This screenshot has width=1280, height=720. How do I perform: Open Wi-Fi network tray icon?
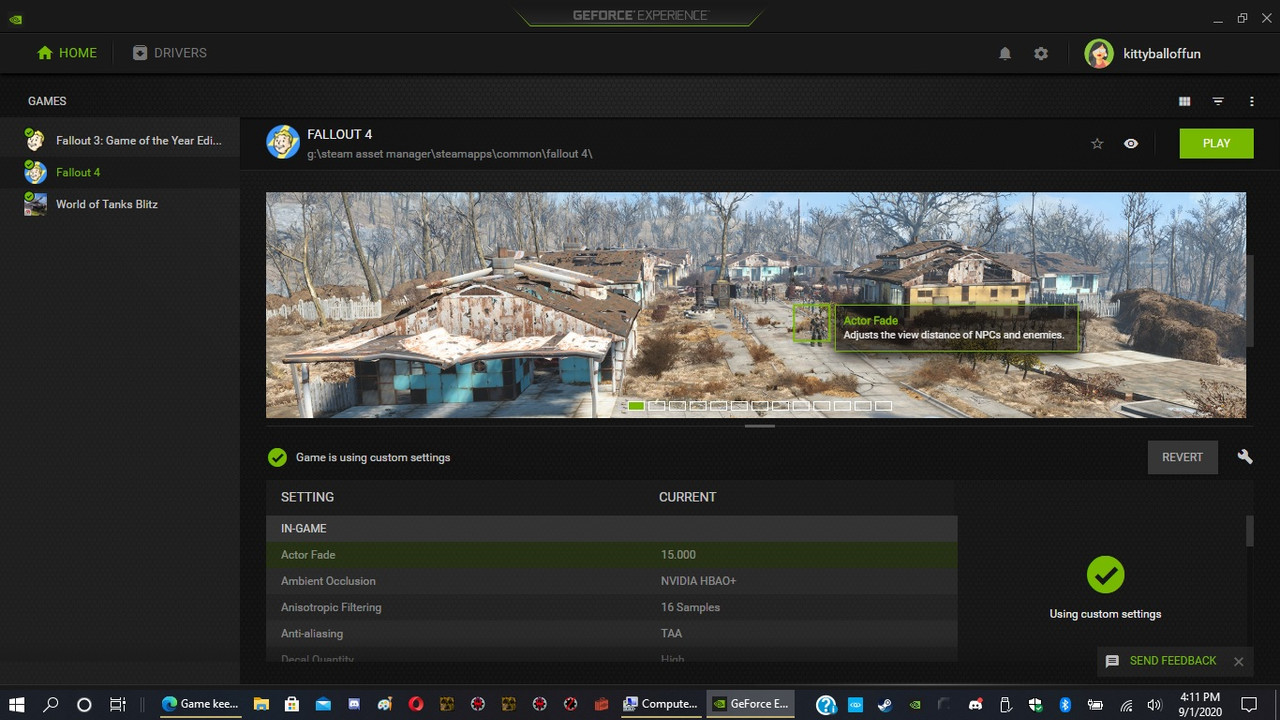[1126, 704]
